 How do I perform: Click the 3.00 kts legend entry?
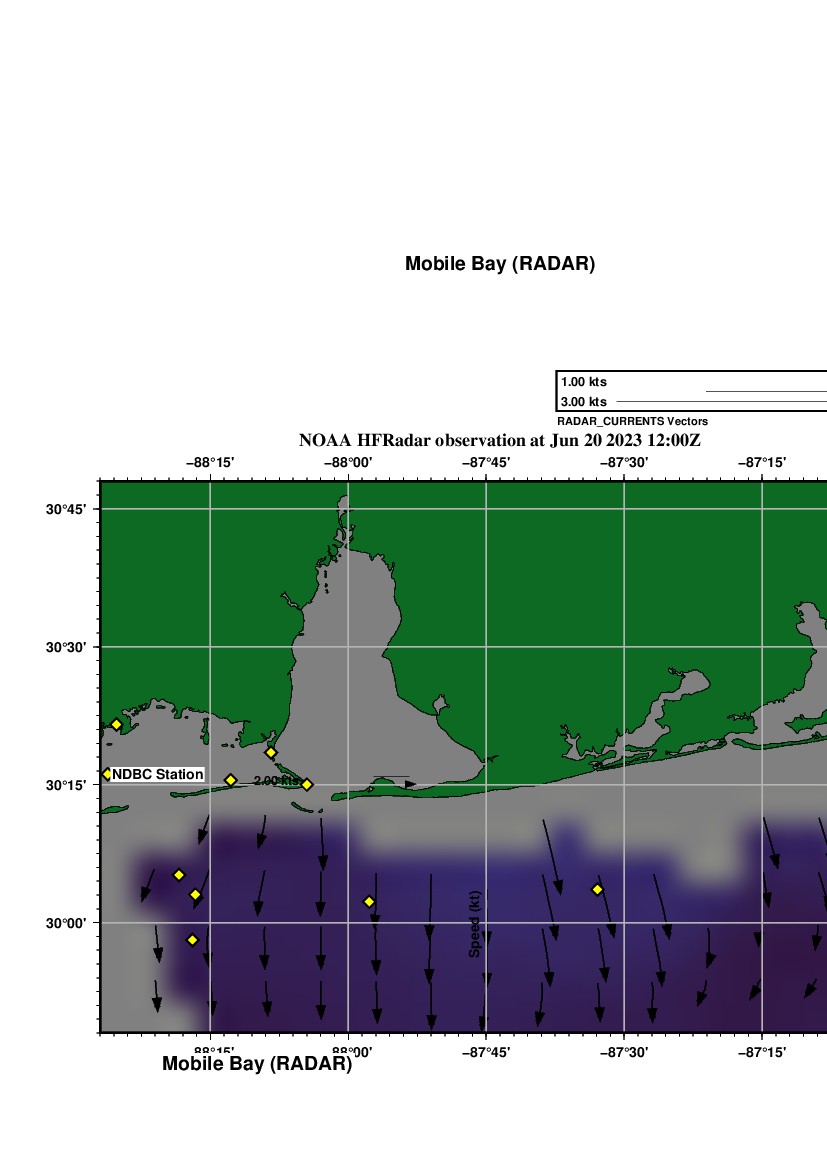click(584, 402)
